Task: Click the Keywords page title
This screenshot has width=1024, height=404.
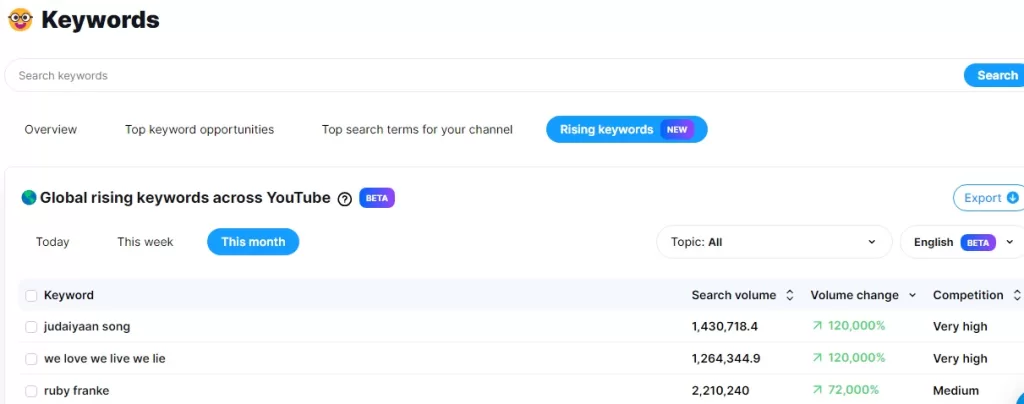Action: pos(100,20)
